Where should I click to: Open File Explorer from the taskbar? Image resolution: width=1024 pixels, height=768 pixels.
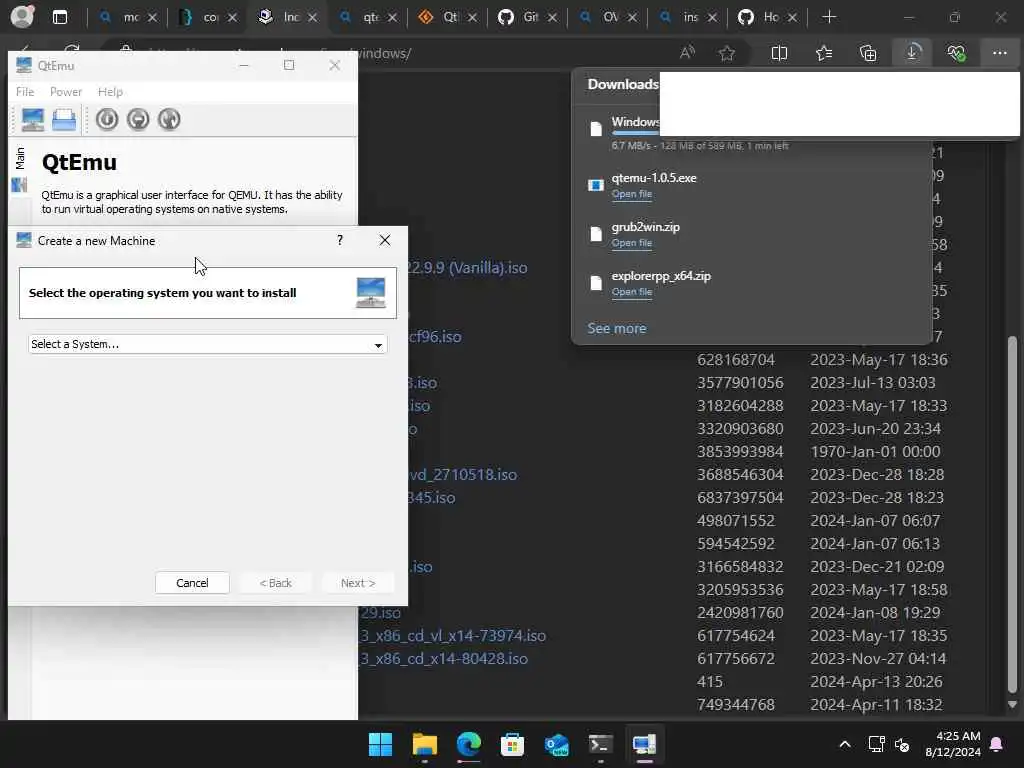424,744
